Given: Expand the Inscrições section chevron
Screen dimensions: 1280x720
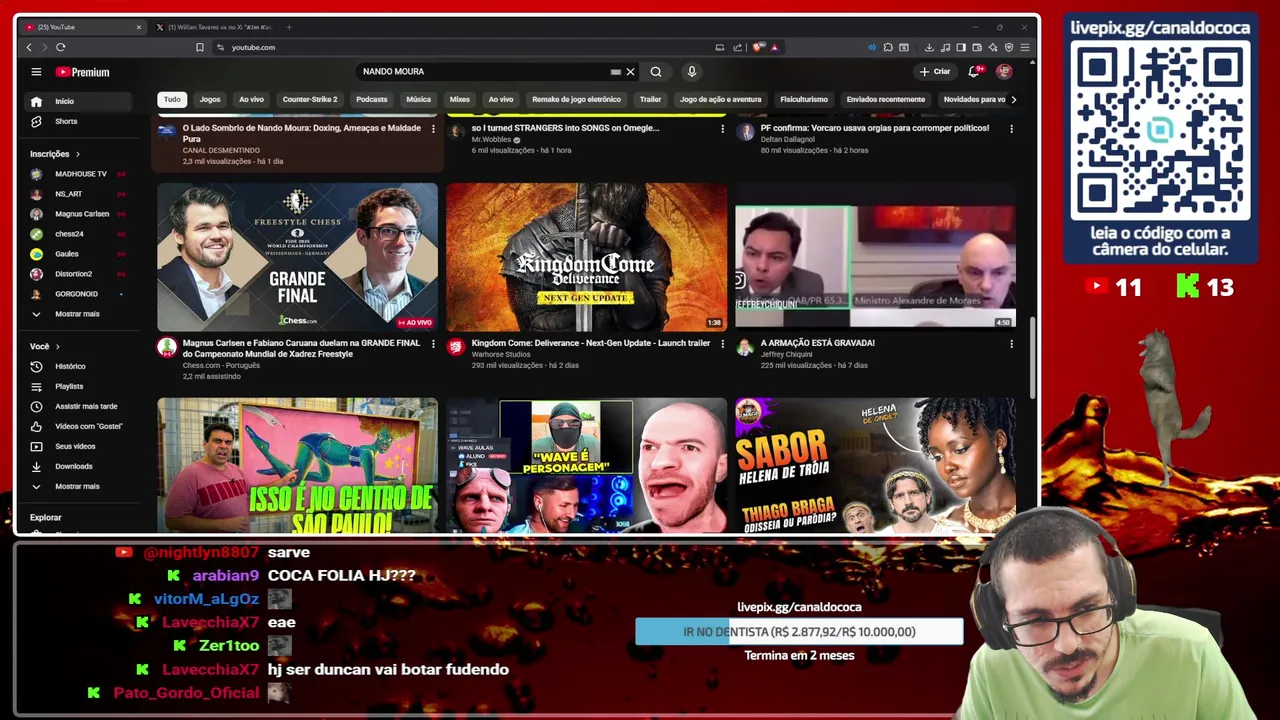Looking at the screenshot, I should tap(77, 154).
